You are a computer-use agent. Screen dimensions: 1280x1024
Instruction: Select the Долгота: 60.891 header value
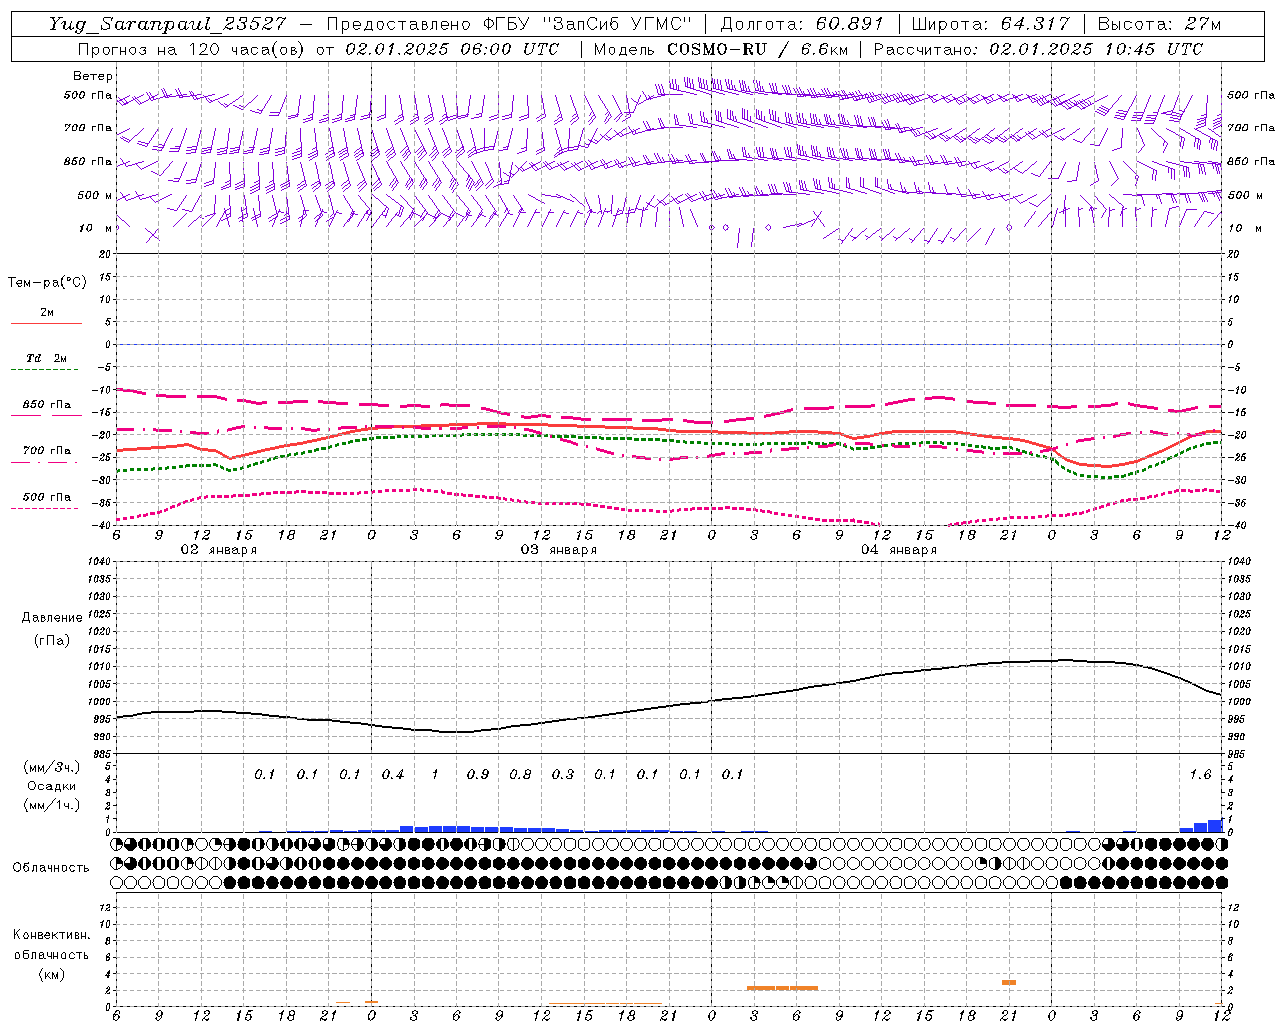[802, 24]
